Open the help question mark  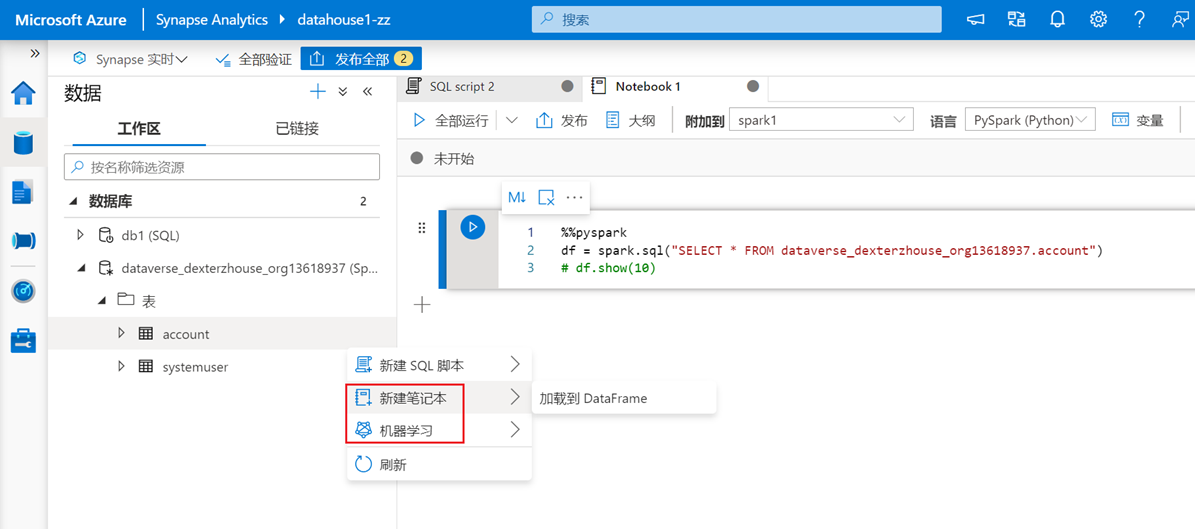[x=1139, y=20]
